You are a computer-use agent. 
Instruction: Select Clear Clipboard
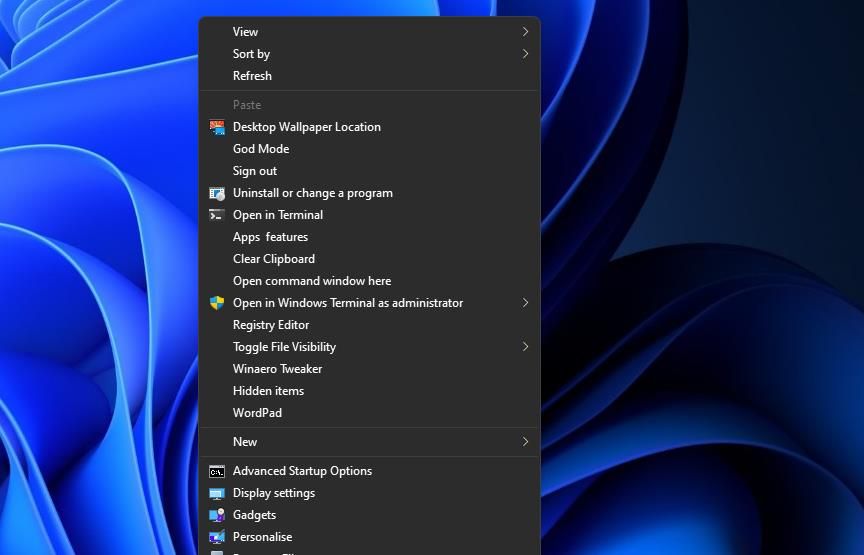click(x=369, y=259)
